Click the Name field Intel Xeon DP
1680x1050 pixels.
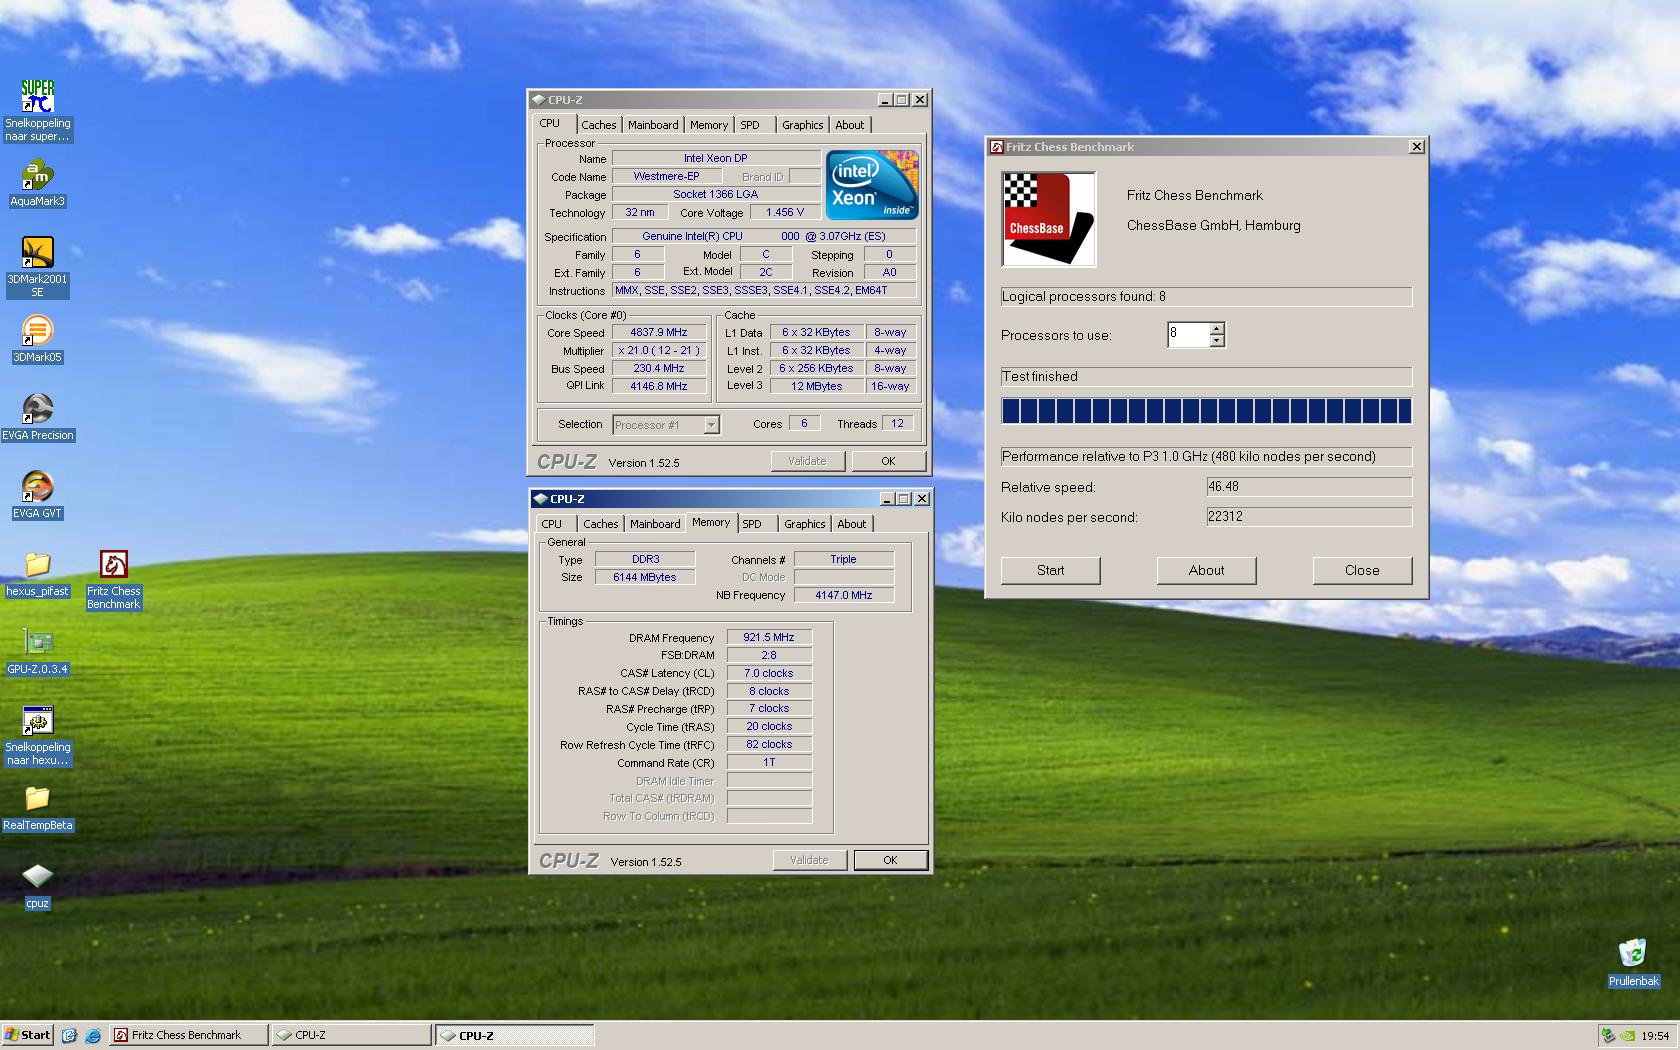tap(715, 158)
